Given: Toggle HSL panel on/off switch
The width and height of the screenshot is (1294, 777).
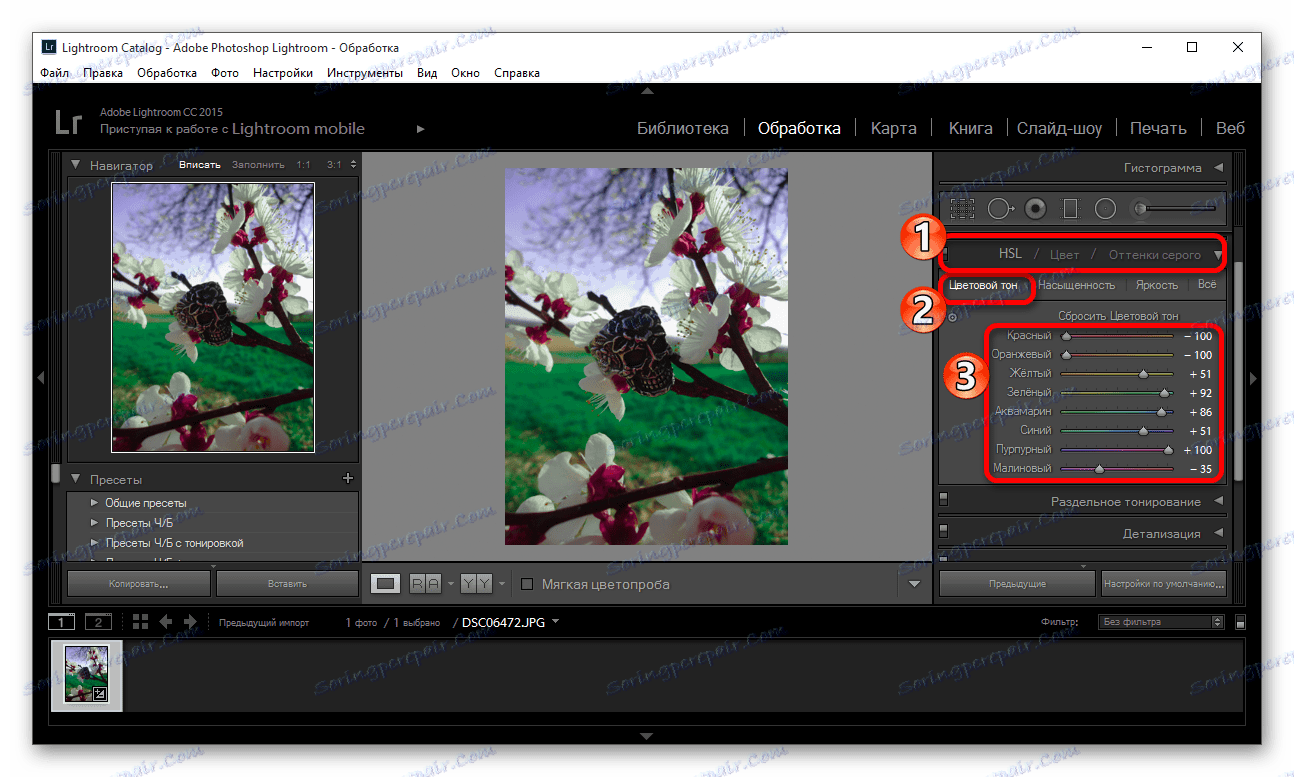Looking at the screenshot, I should [x=943, y=254].
